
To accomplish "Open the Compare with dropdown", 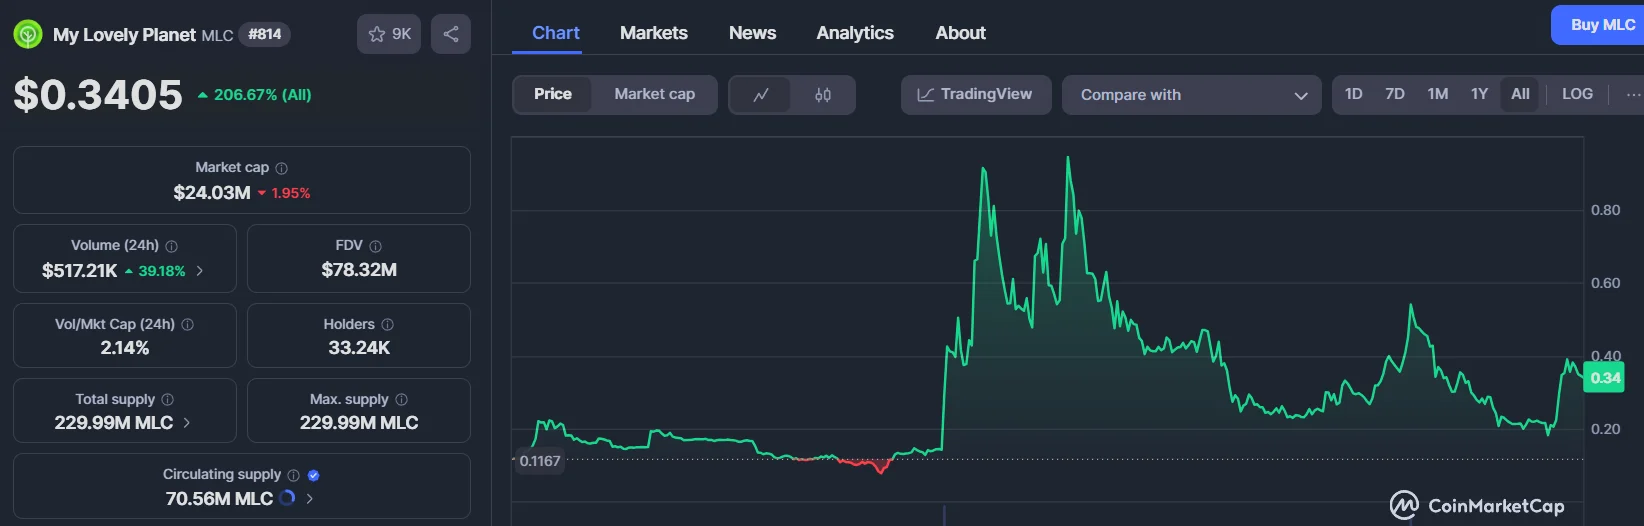I will 1192,95.
